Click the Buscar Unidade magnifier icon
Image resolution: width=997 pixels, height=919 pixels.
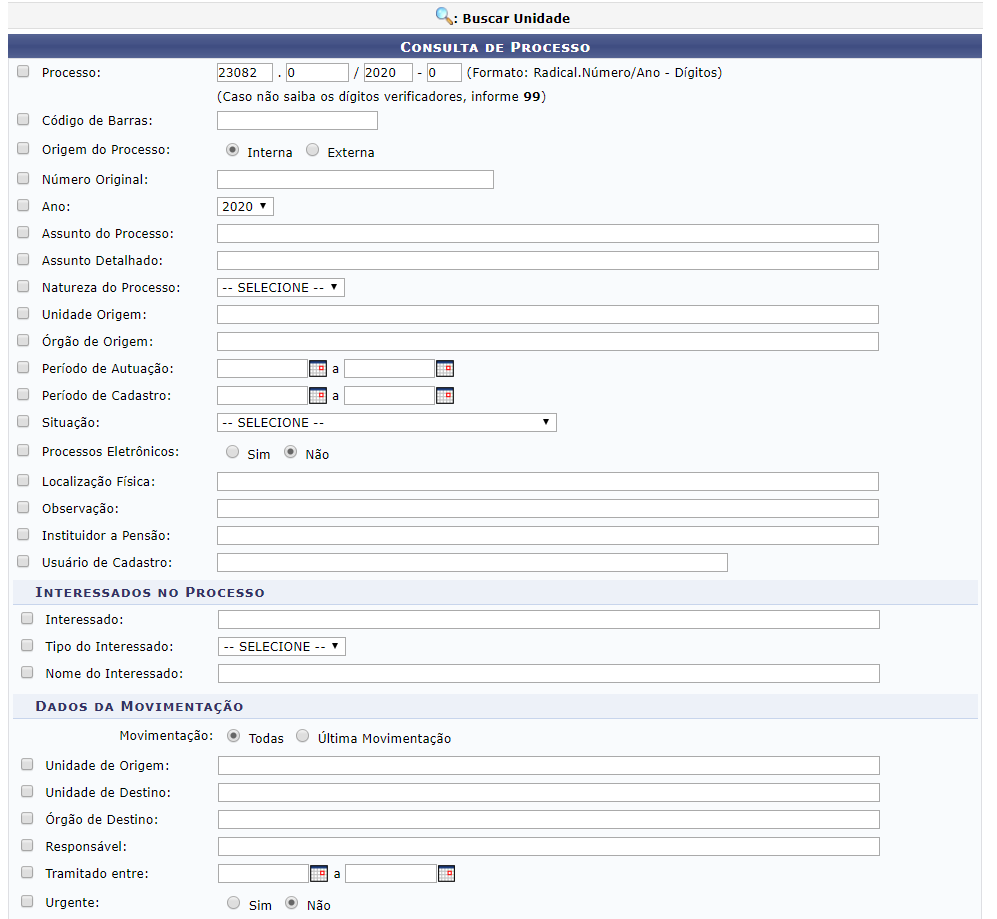tap(444, 16)
